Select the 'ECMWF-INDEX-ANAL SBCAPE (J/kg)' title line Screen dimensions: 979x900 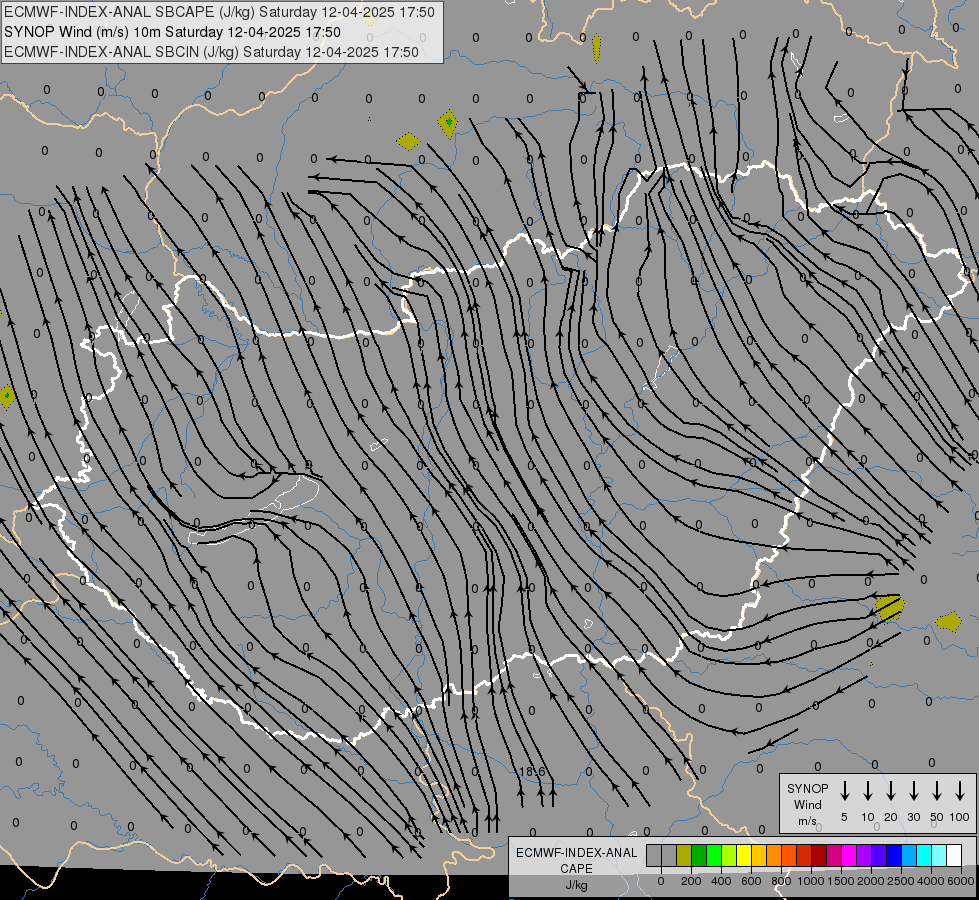tap(219, 12)
